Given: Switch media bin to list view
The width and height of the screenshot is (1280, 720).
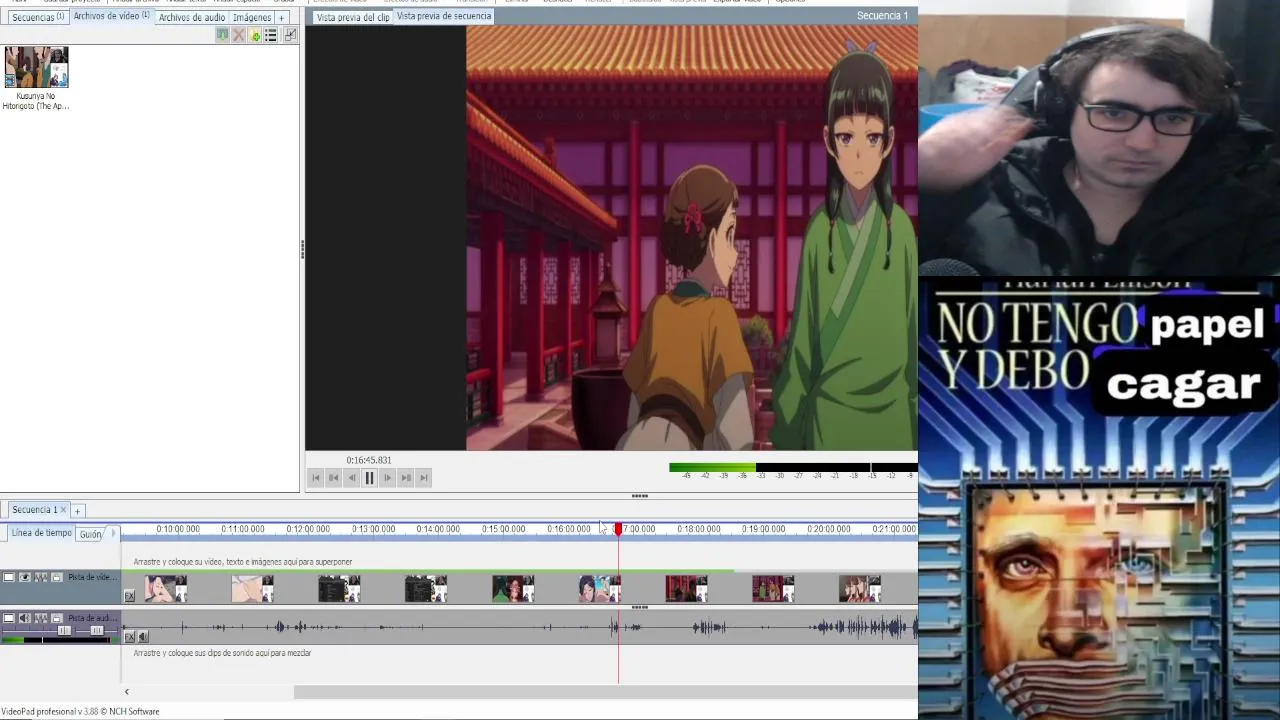Looking at the screenshot, I should 270,35.
